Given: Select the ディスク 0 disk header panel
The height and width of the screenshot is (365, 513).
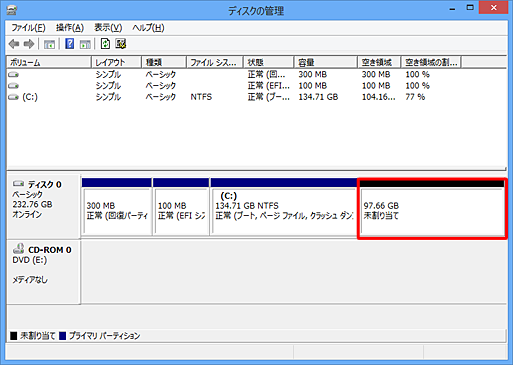Looking at the screenshot, I should (43, 206).
